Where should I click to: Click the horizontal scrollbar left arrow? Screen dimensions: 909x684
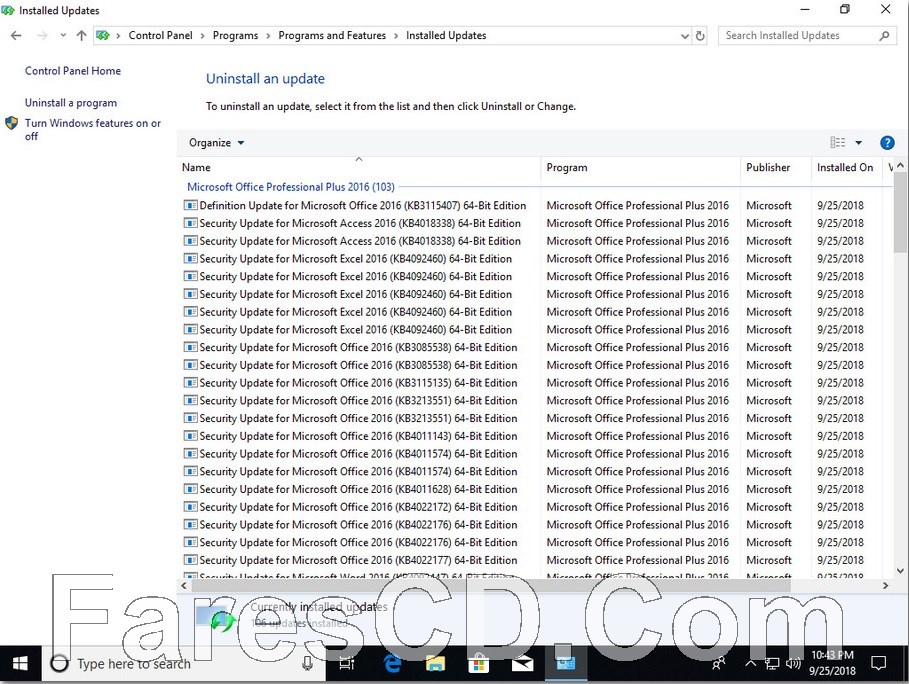184,585
